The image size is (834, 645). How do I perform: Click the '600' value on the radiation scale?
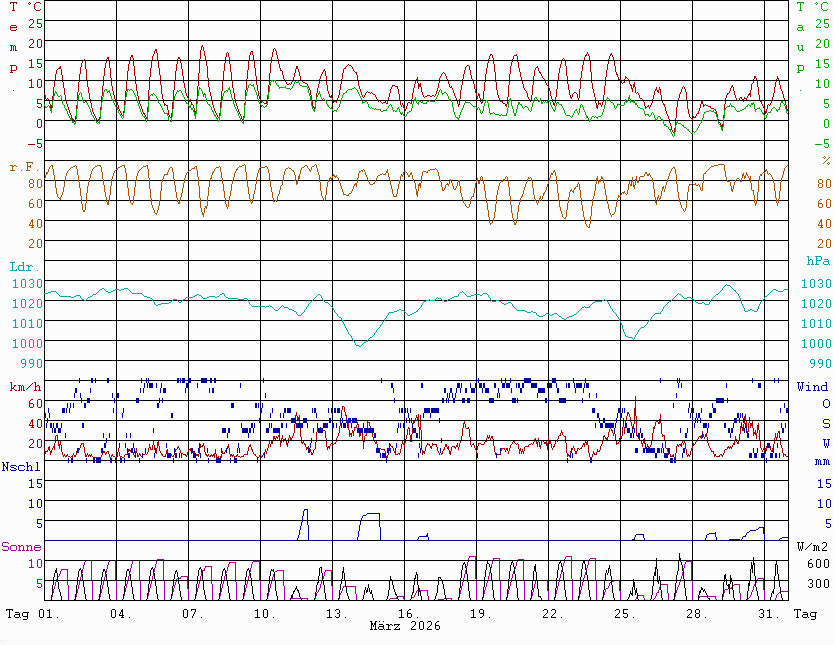point(818,563)
